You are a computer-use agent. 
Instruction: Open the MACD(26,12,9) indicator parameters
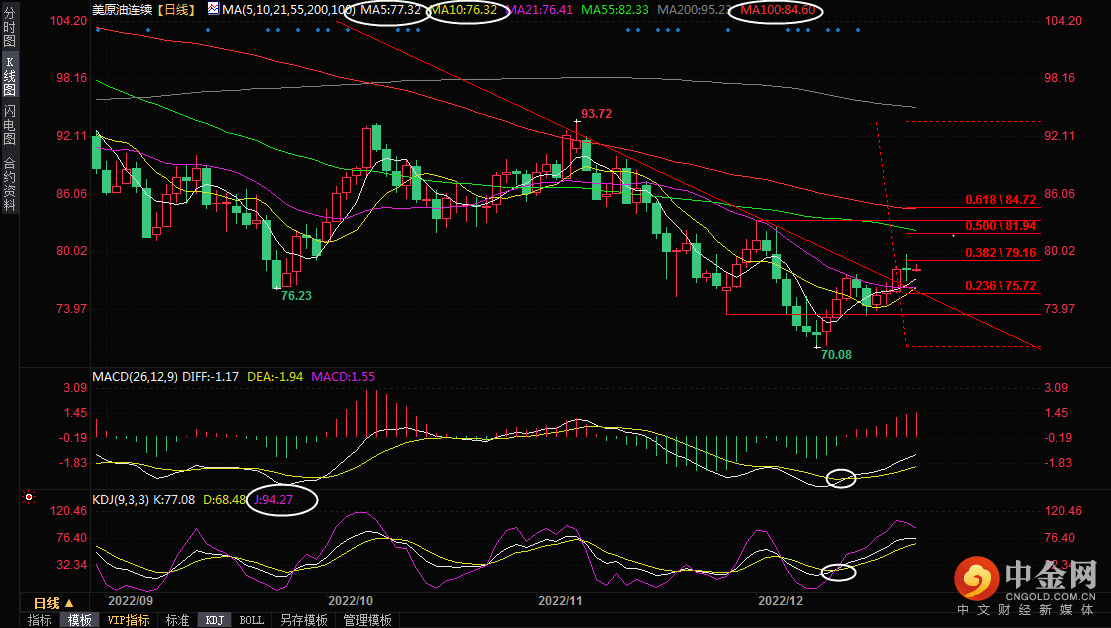point(136,377)
